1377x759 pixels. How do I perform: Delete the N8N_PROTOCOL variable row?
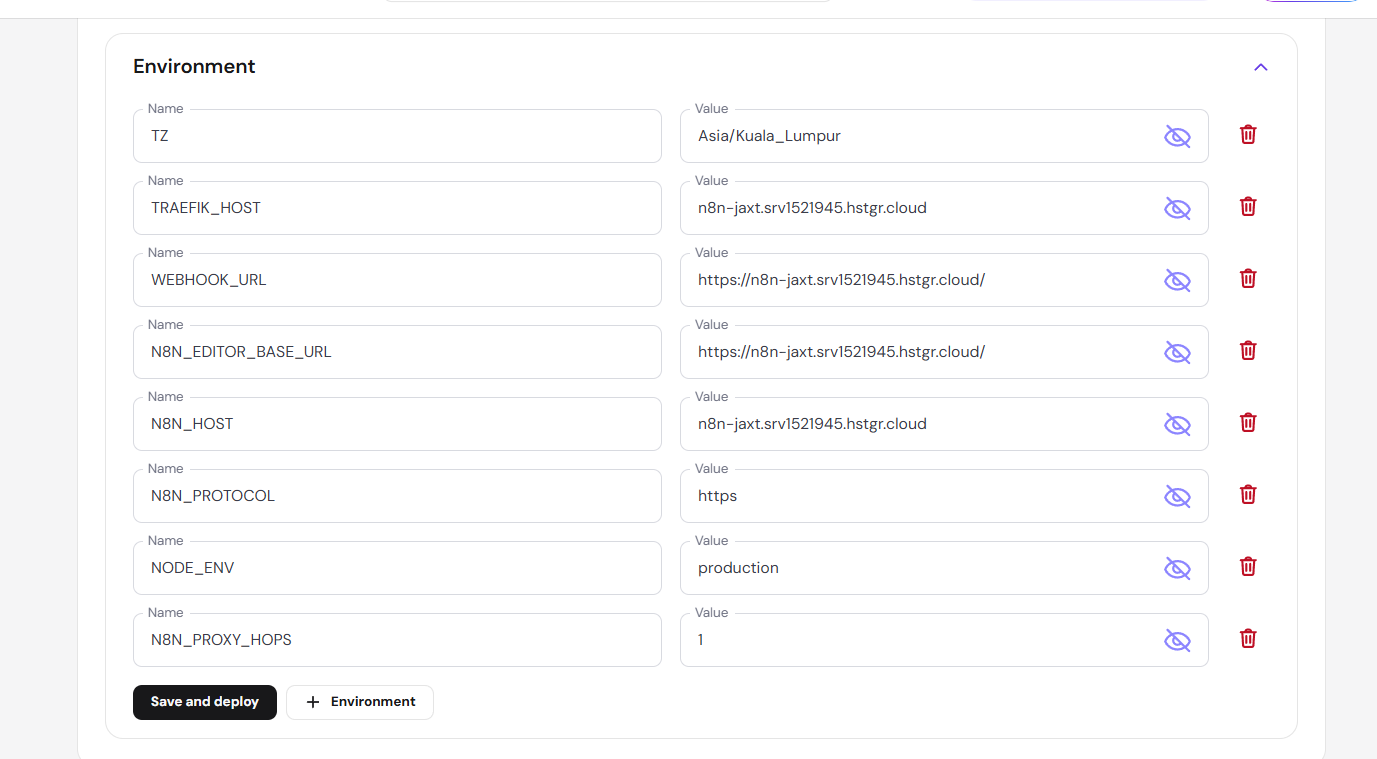click(1248, 495)
